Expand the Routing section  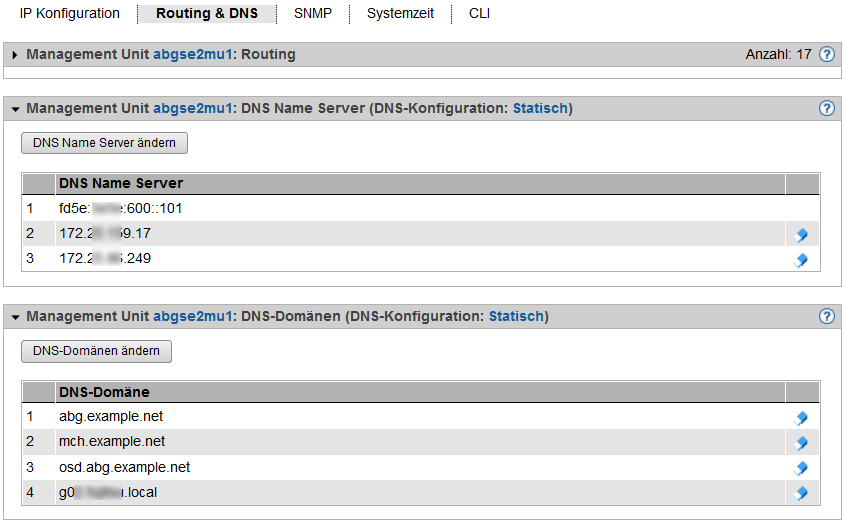[x=15, y=55]
